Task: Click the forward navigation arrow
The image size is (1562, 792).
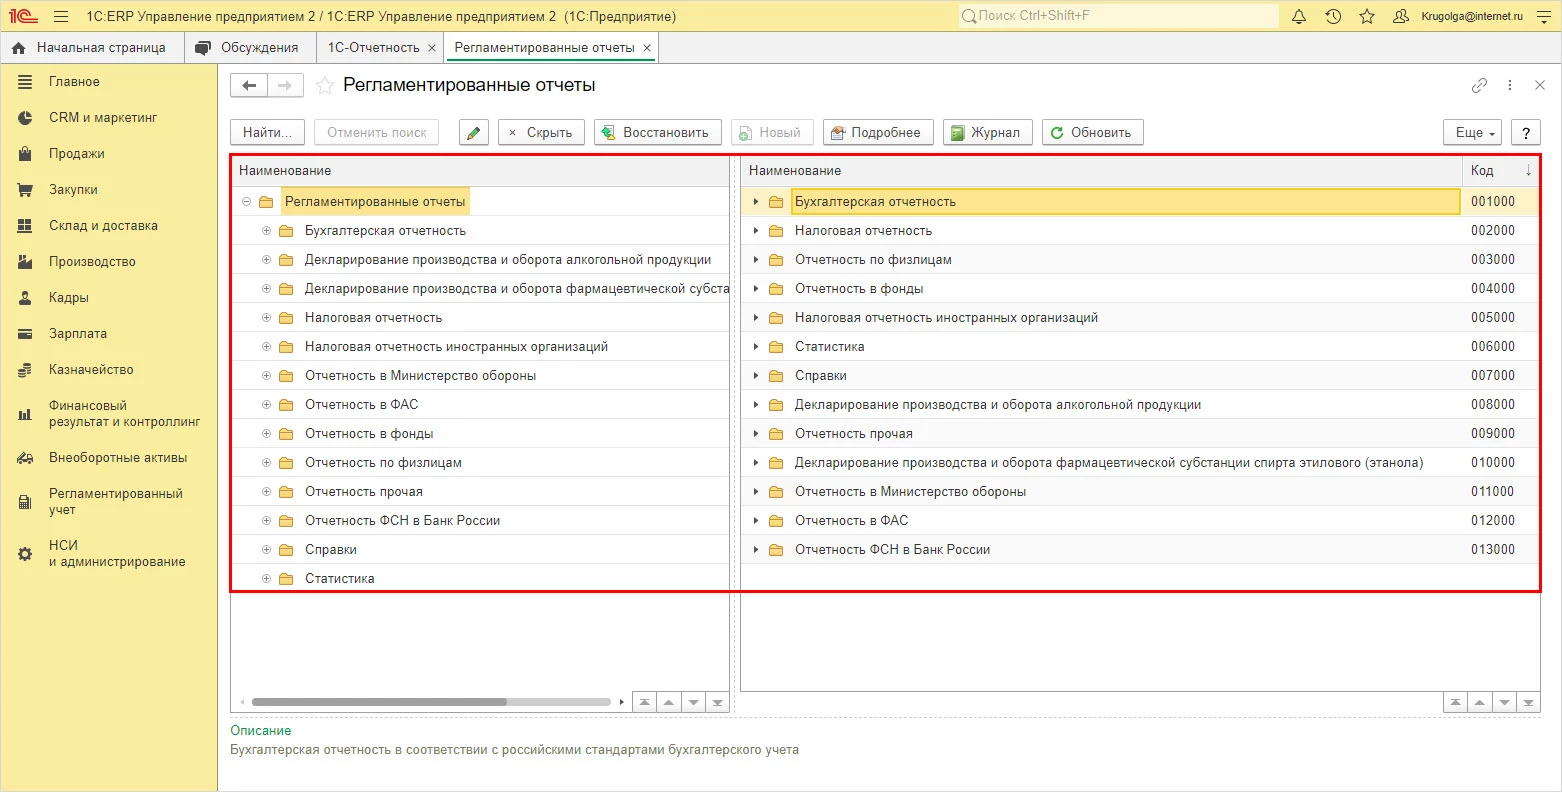Action: 285,85
